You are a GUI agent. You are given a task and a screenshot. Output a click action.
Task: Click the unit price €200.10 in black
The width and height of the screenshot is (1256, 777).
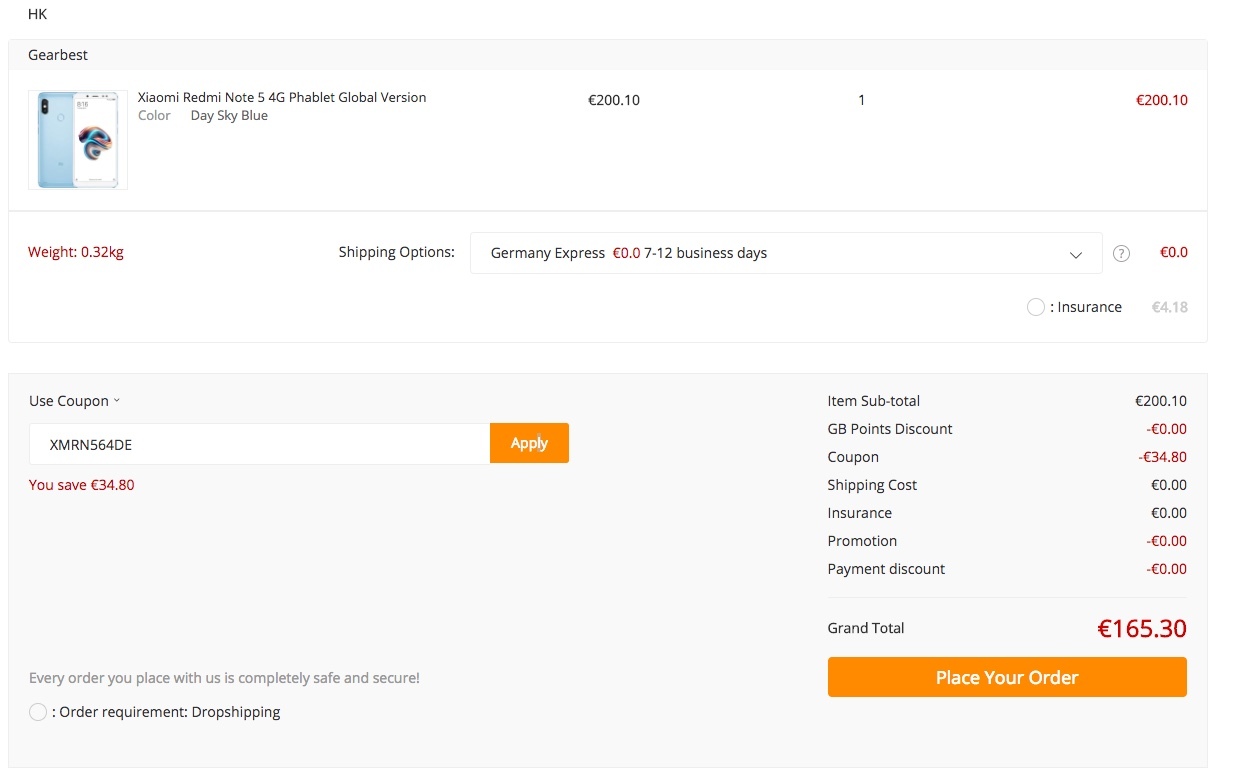614,100
